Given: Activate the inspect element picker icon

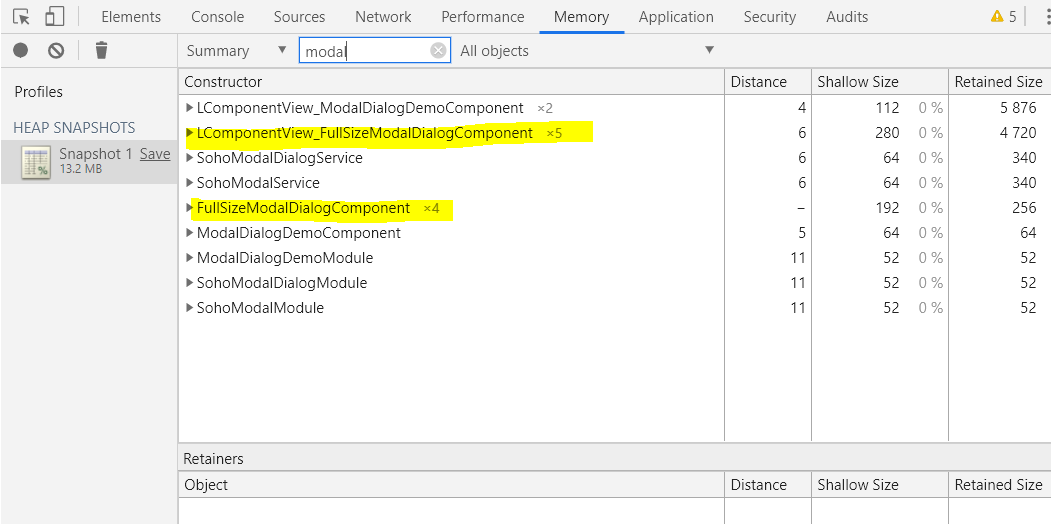Looking at the screenshot, I should [21, 17].
